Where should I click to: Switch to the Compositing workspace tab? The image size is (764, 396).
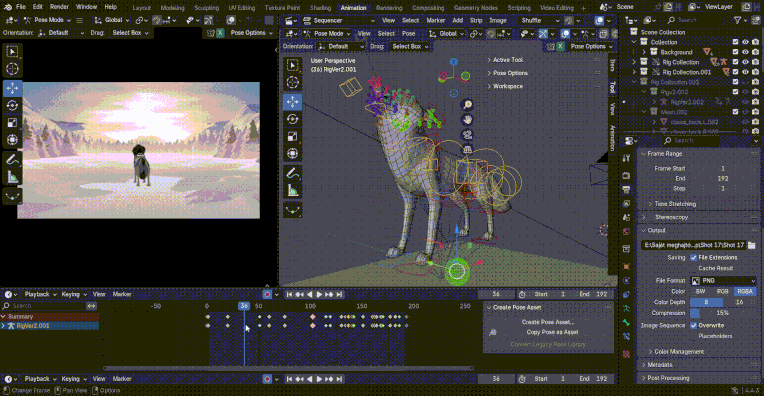point(428,8)
